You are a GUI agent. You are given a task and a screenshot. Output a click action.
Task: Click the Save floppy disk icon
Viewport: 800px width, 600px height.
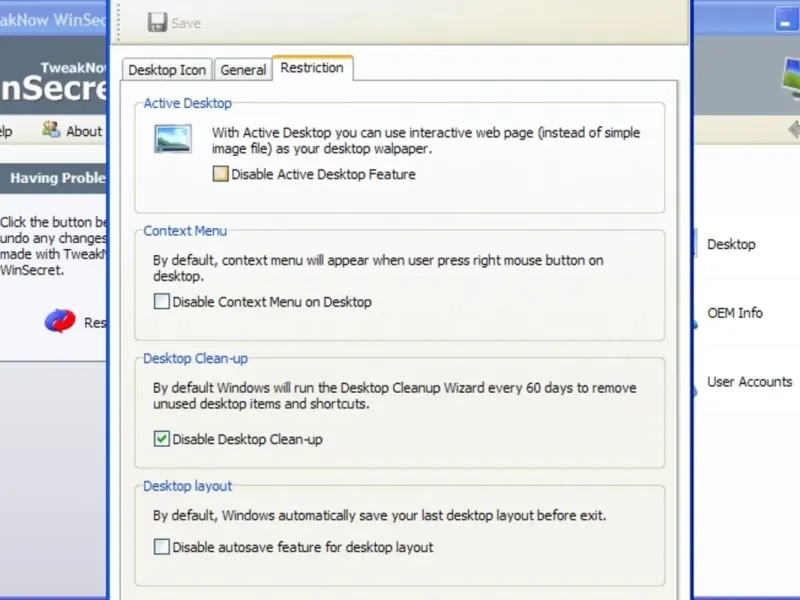(x=158, y=22)
